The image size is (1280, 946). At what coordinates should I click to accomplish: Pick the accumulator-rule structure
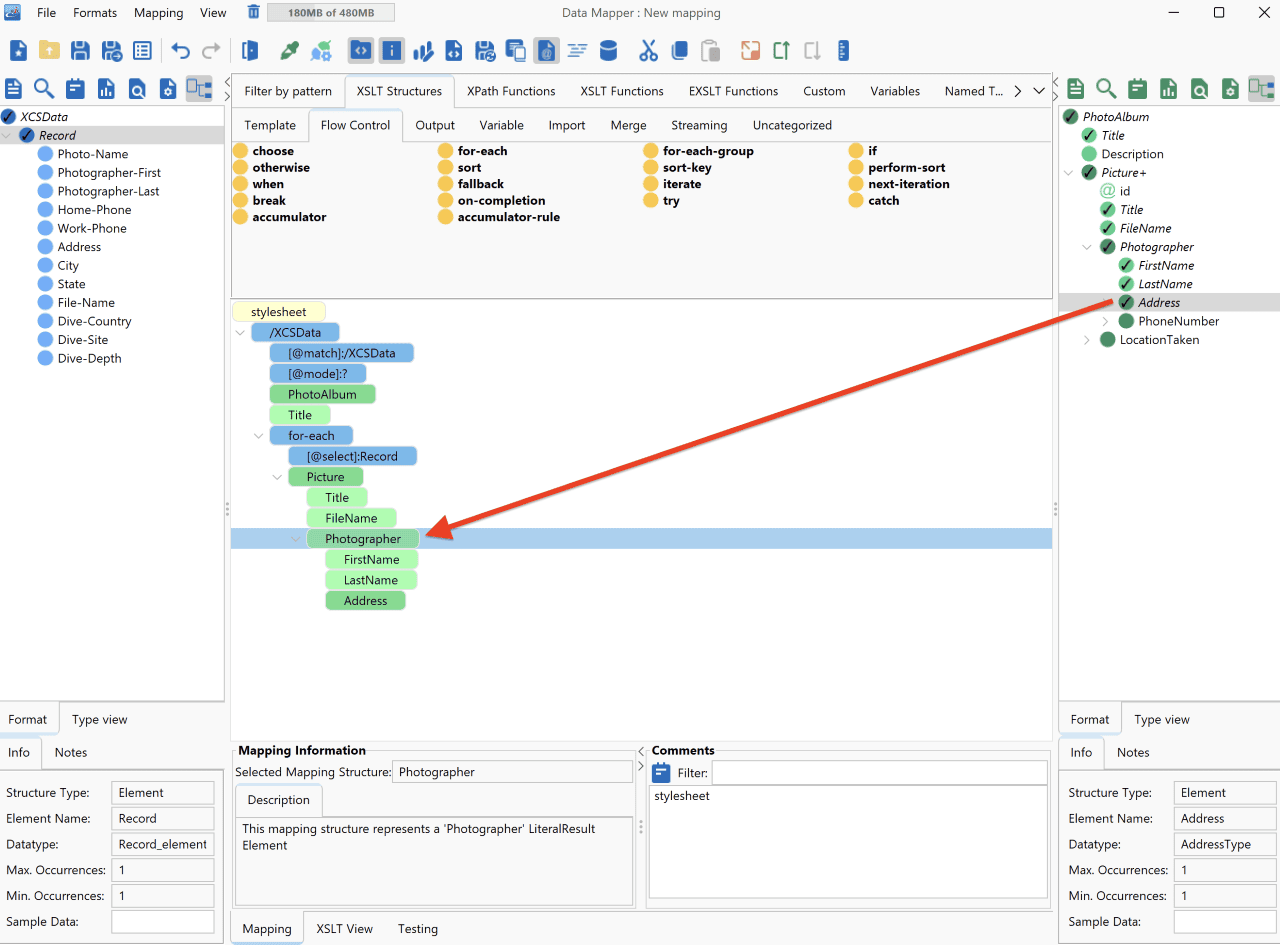[499, 217]
